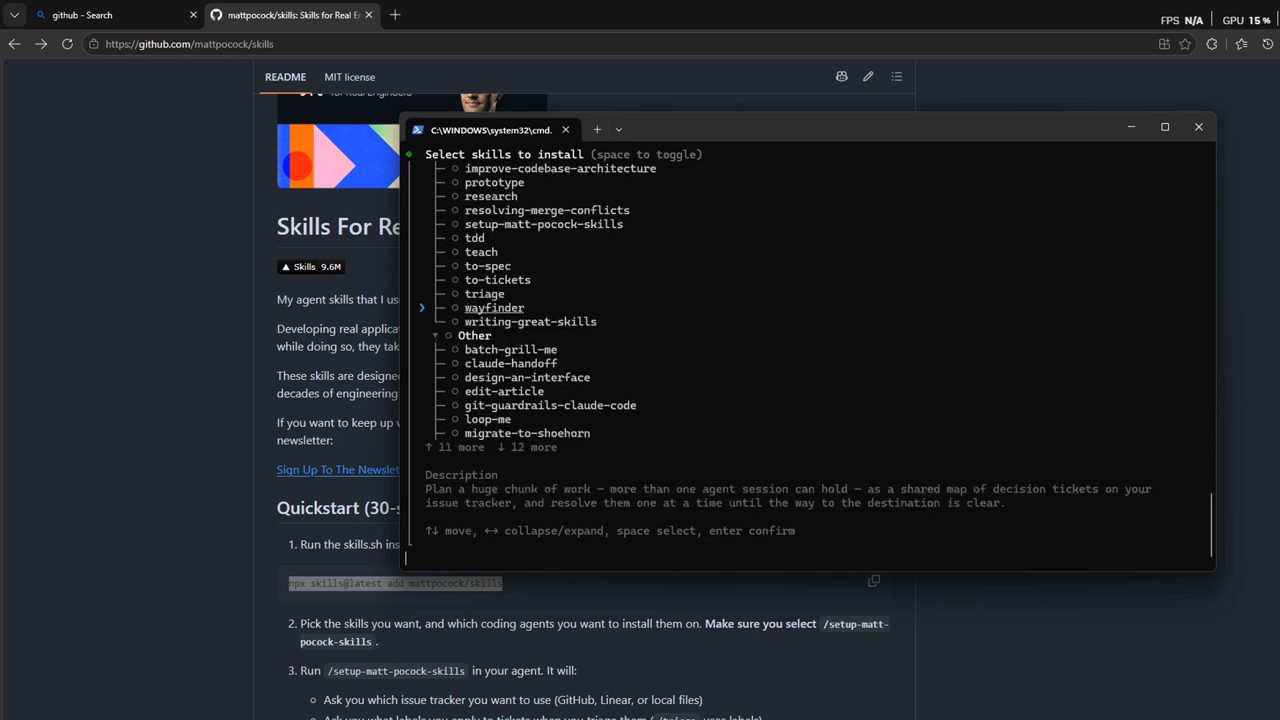1280x720 pixels.
Task: Click the Skills 9.6M badge
Action: 311,267
